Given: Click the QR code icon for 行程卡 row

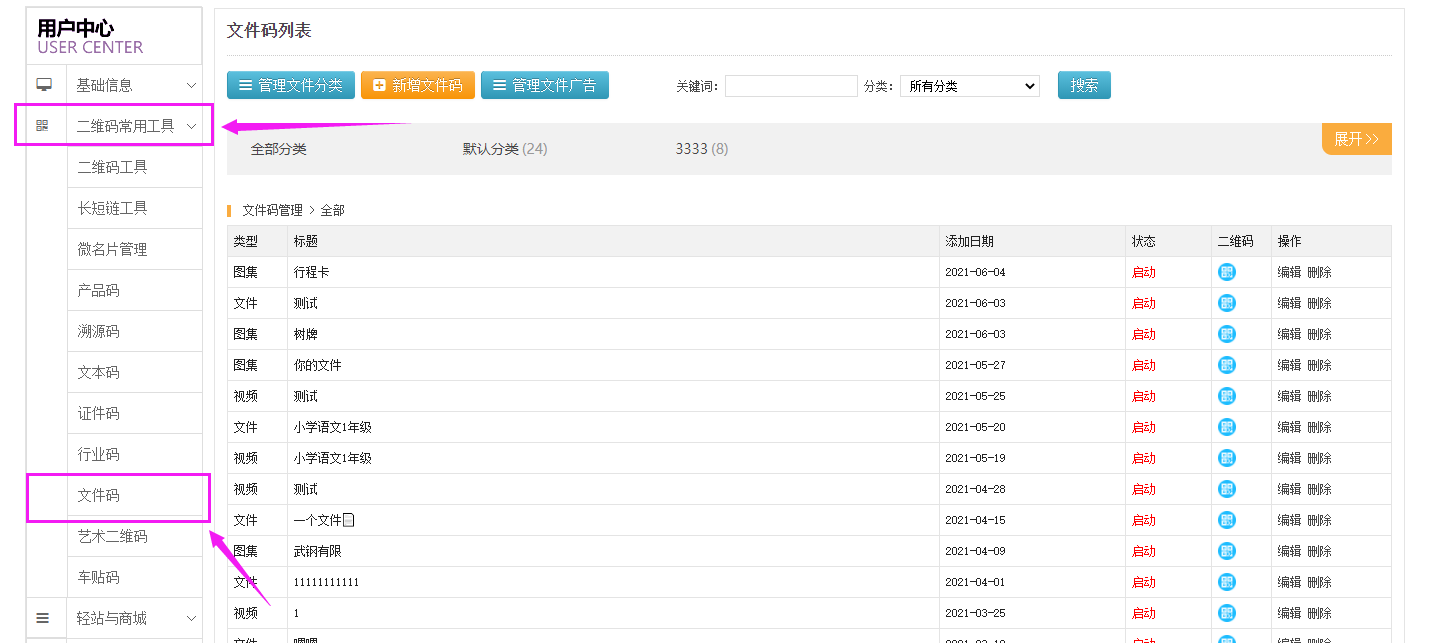Looking at the screenshot, I should pos(1227,272).
